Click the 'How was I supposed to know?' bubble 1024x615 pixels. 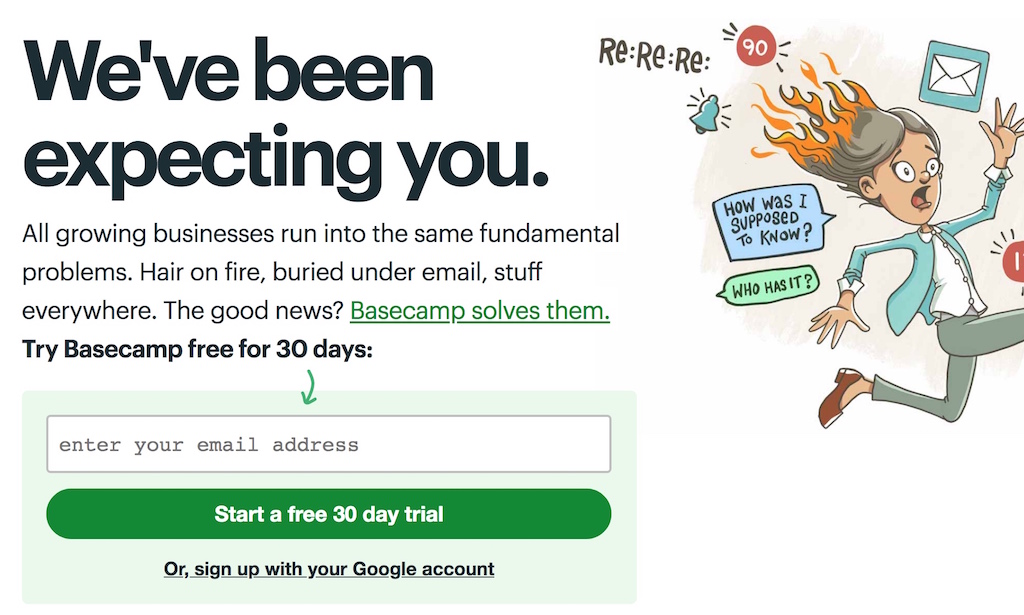[x=771, y=222]
